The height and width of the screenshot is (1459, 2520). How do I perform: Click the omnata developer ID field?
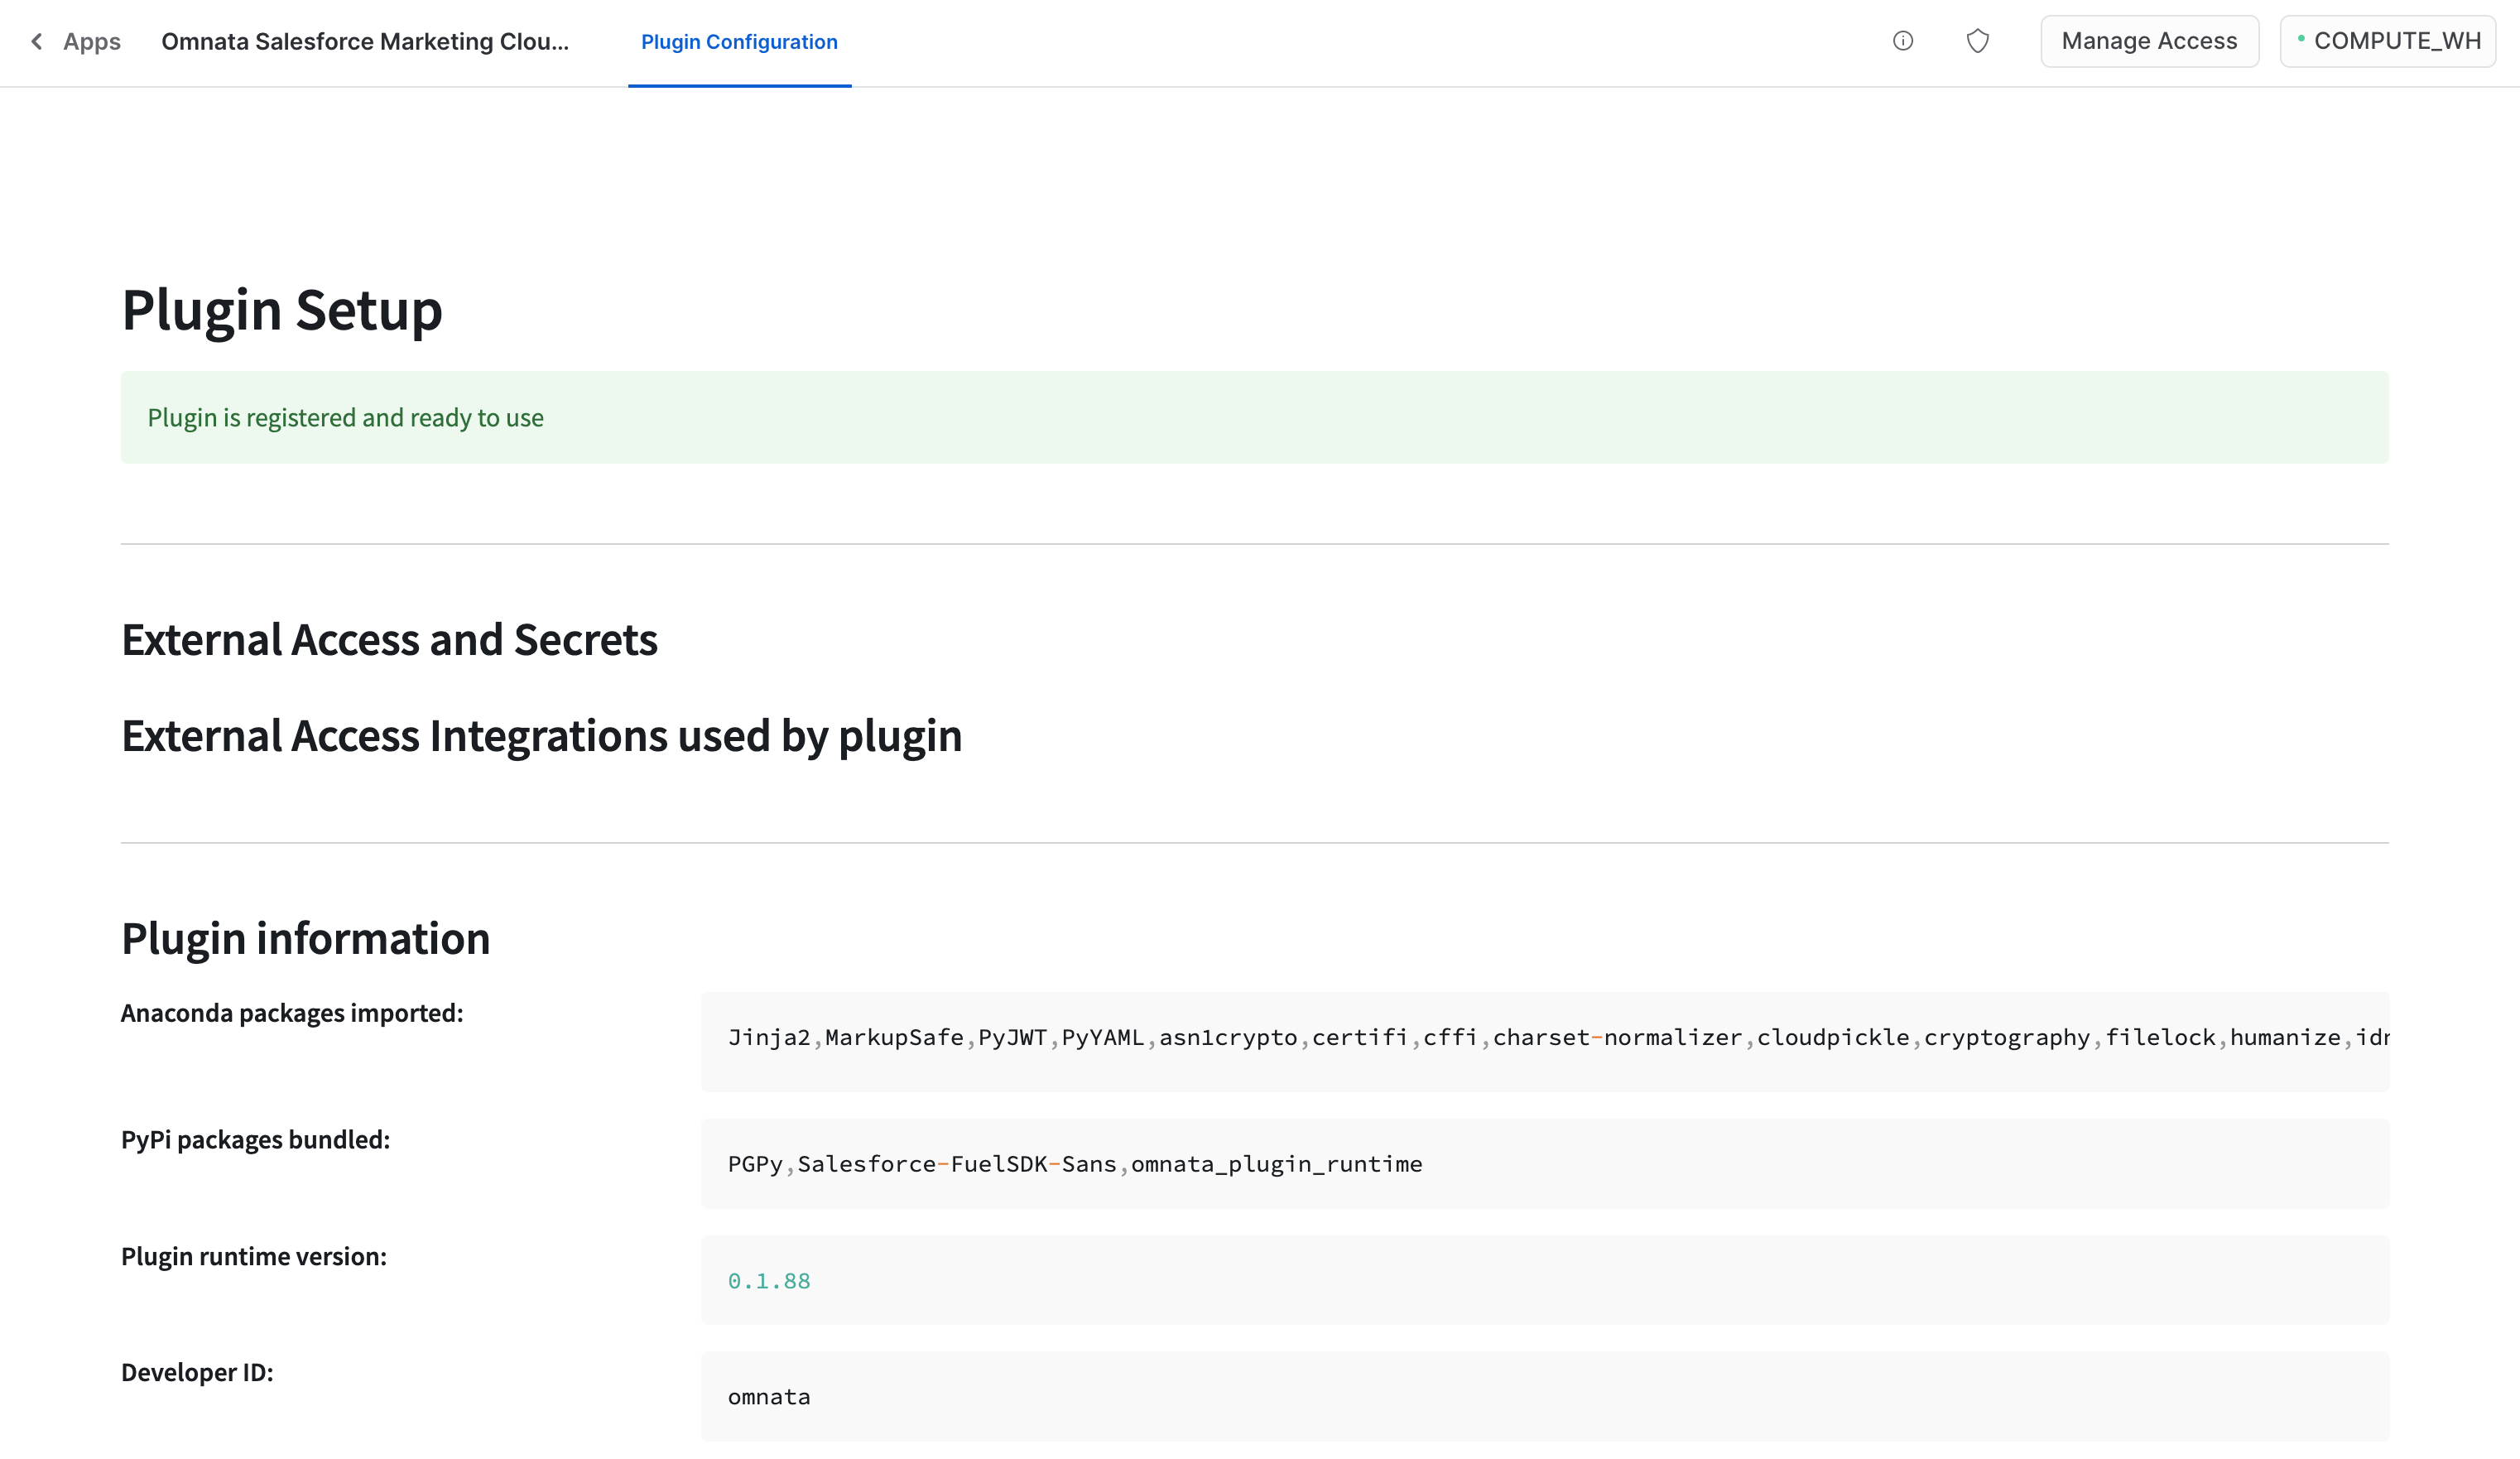769,1397
